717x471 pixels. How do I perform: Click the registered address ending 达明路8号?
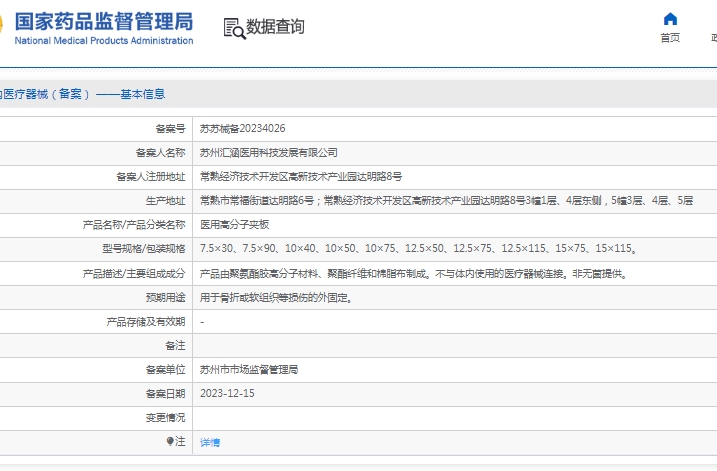[301, 177]
